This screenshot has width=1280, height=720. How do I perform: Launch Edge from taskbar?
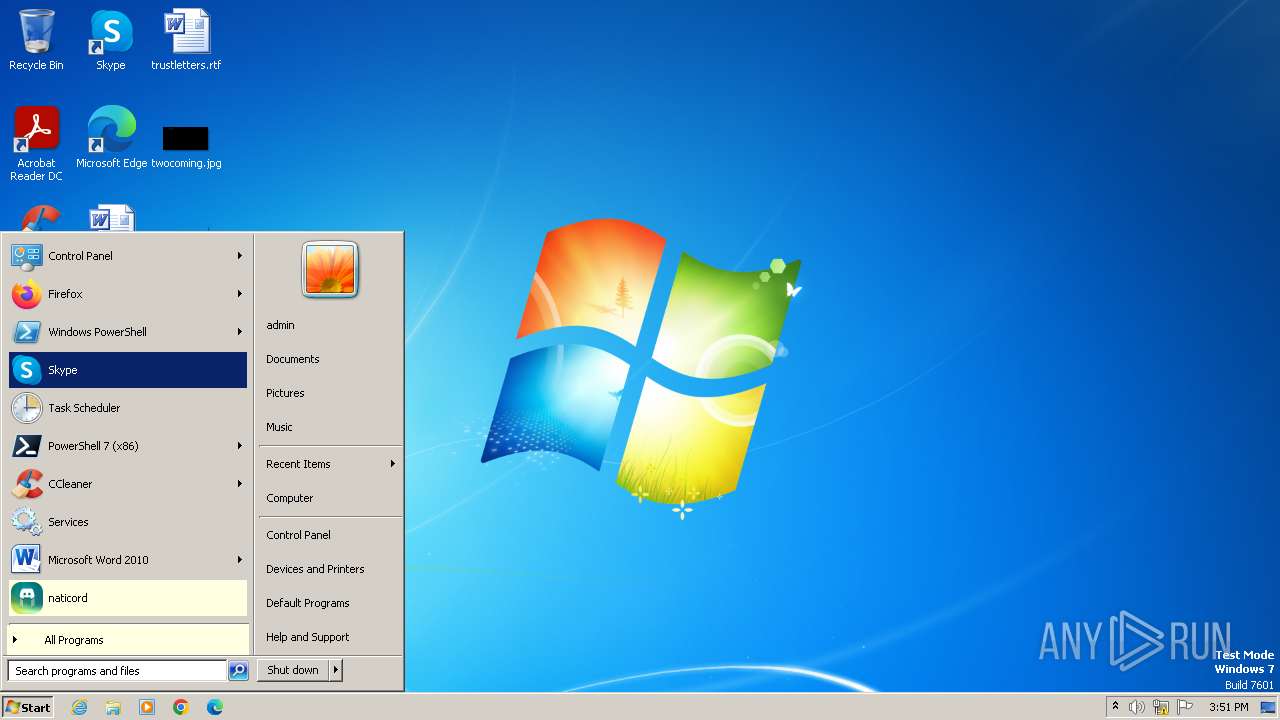coord(215,707)
